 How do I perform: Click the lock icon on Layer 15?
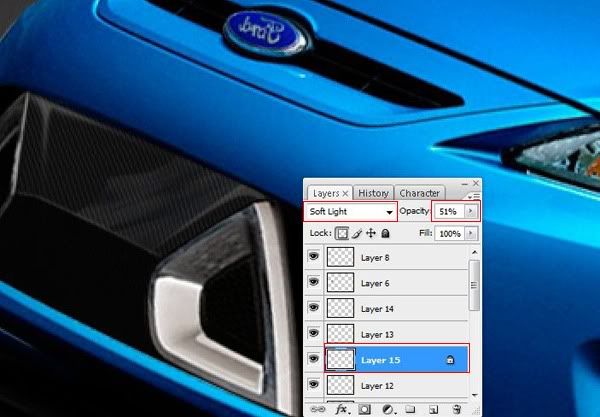tap(450, 360)
